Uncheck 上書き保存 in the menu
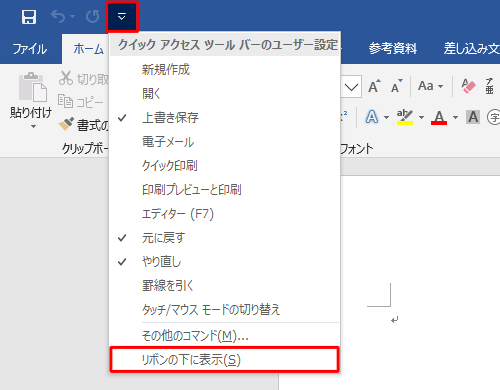500x390 pixels. coord(225,117)
